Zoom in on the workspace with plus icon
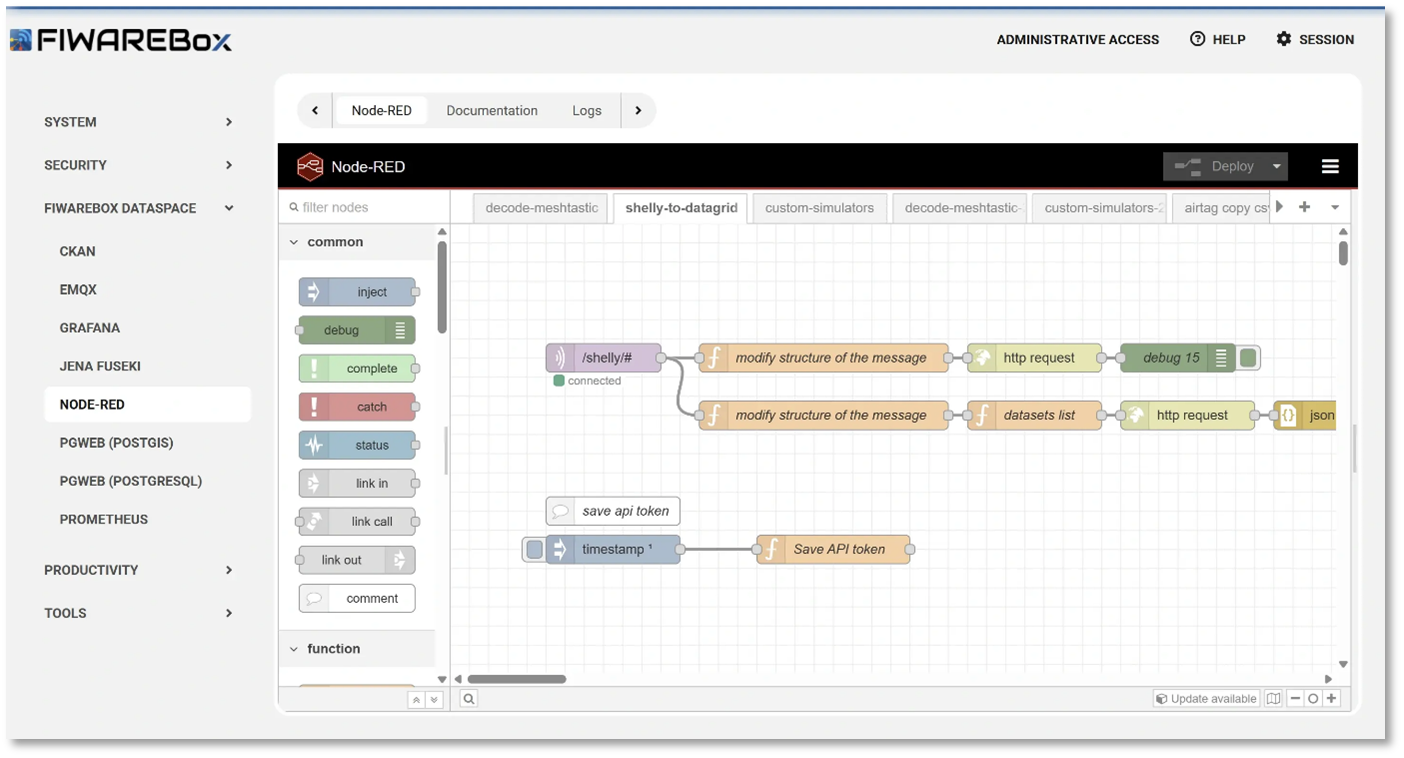The image size is (1404, 758). tap(1331, 698)
